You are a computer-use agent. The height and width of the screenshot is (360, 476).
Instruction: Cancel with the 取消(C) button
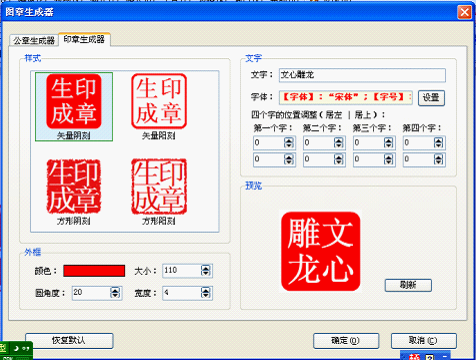[x=424, y=341]
